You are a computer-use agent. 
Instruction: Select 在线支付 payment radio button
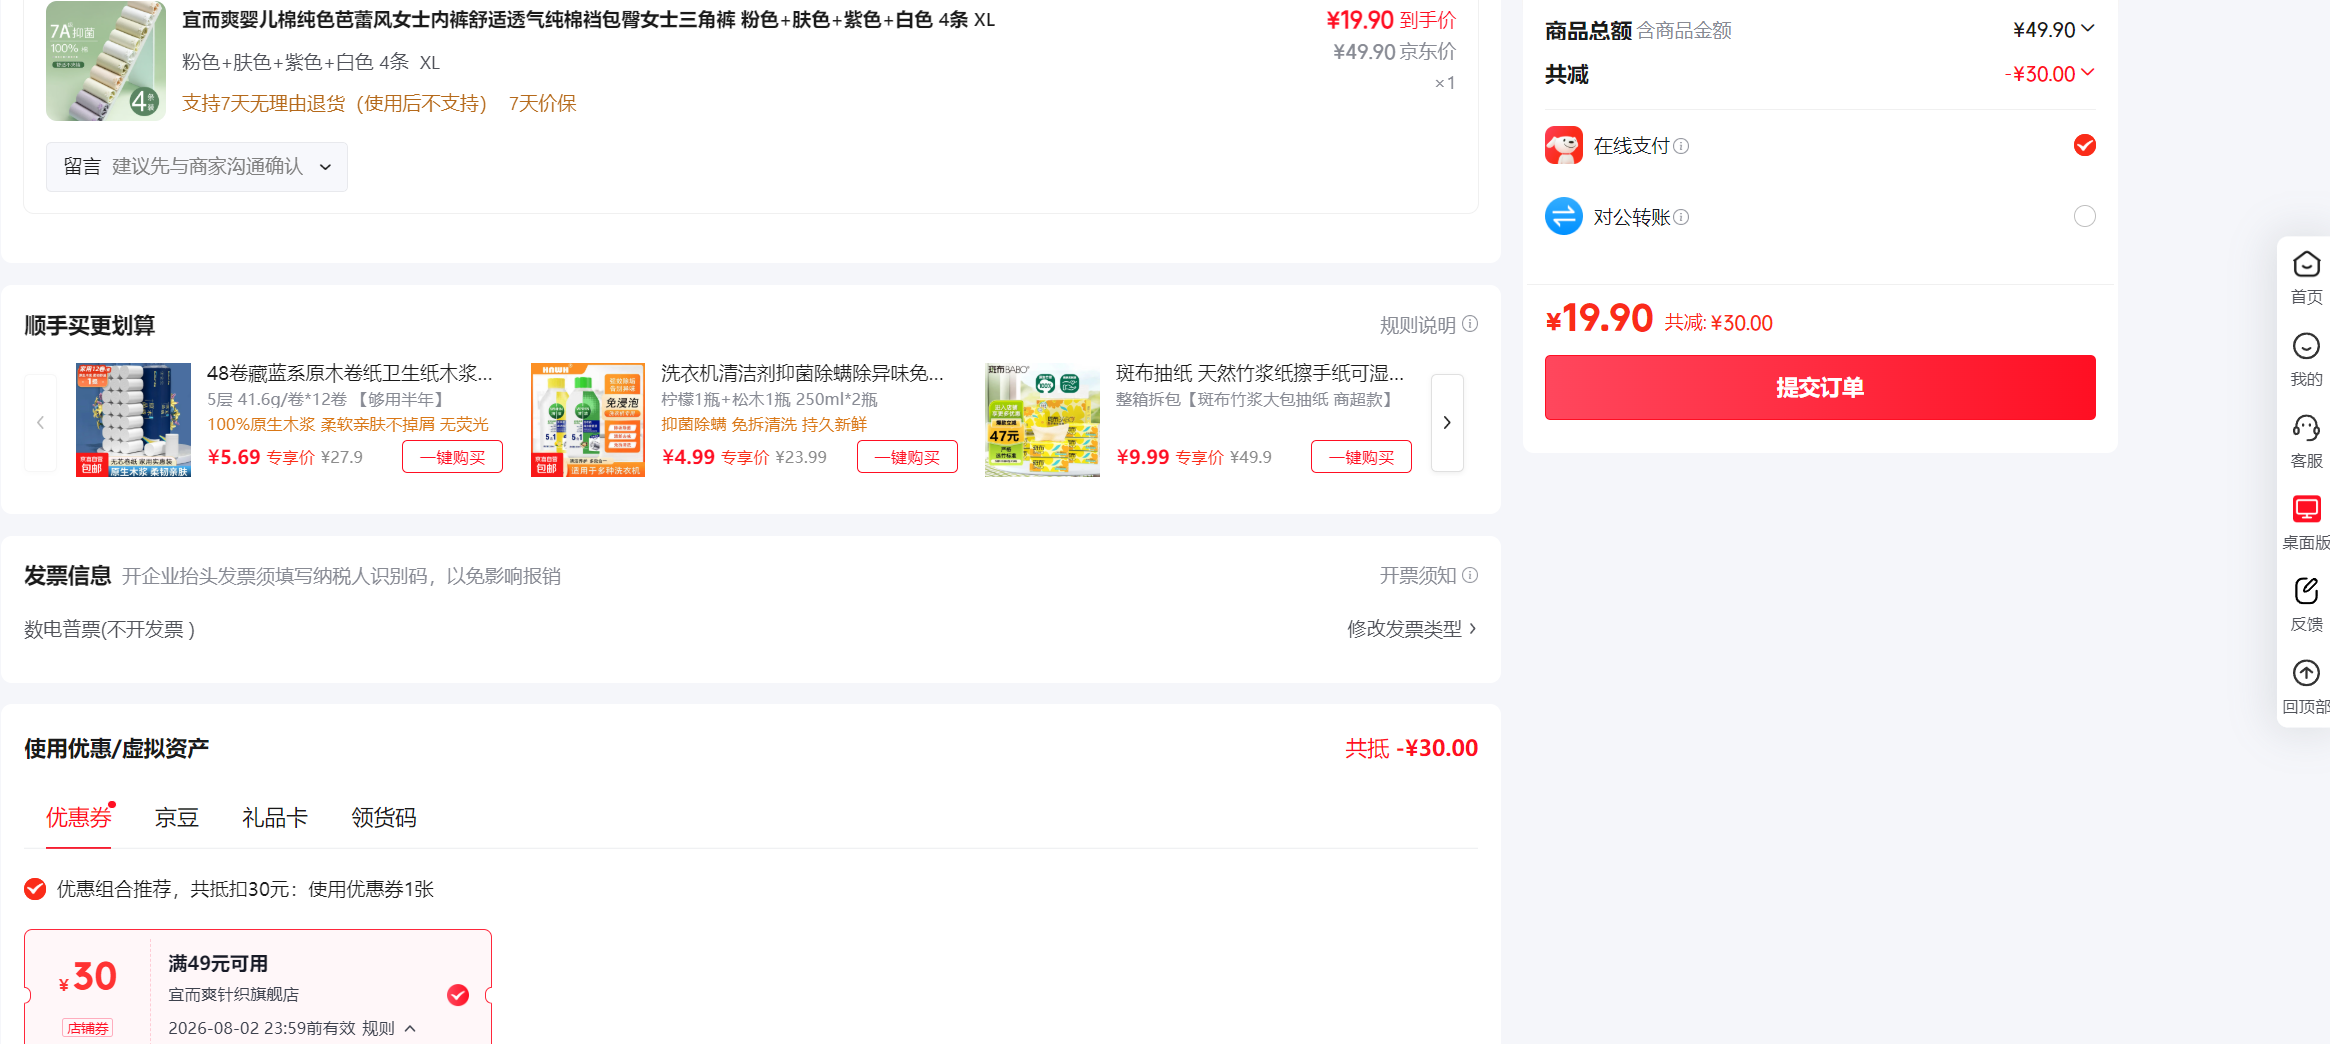(2085, 145)
